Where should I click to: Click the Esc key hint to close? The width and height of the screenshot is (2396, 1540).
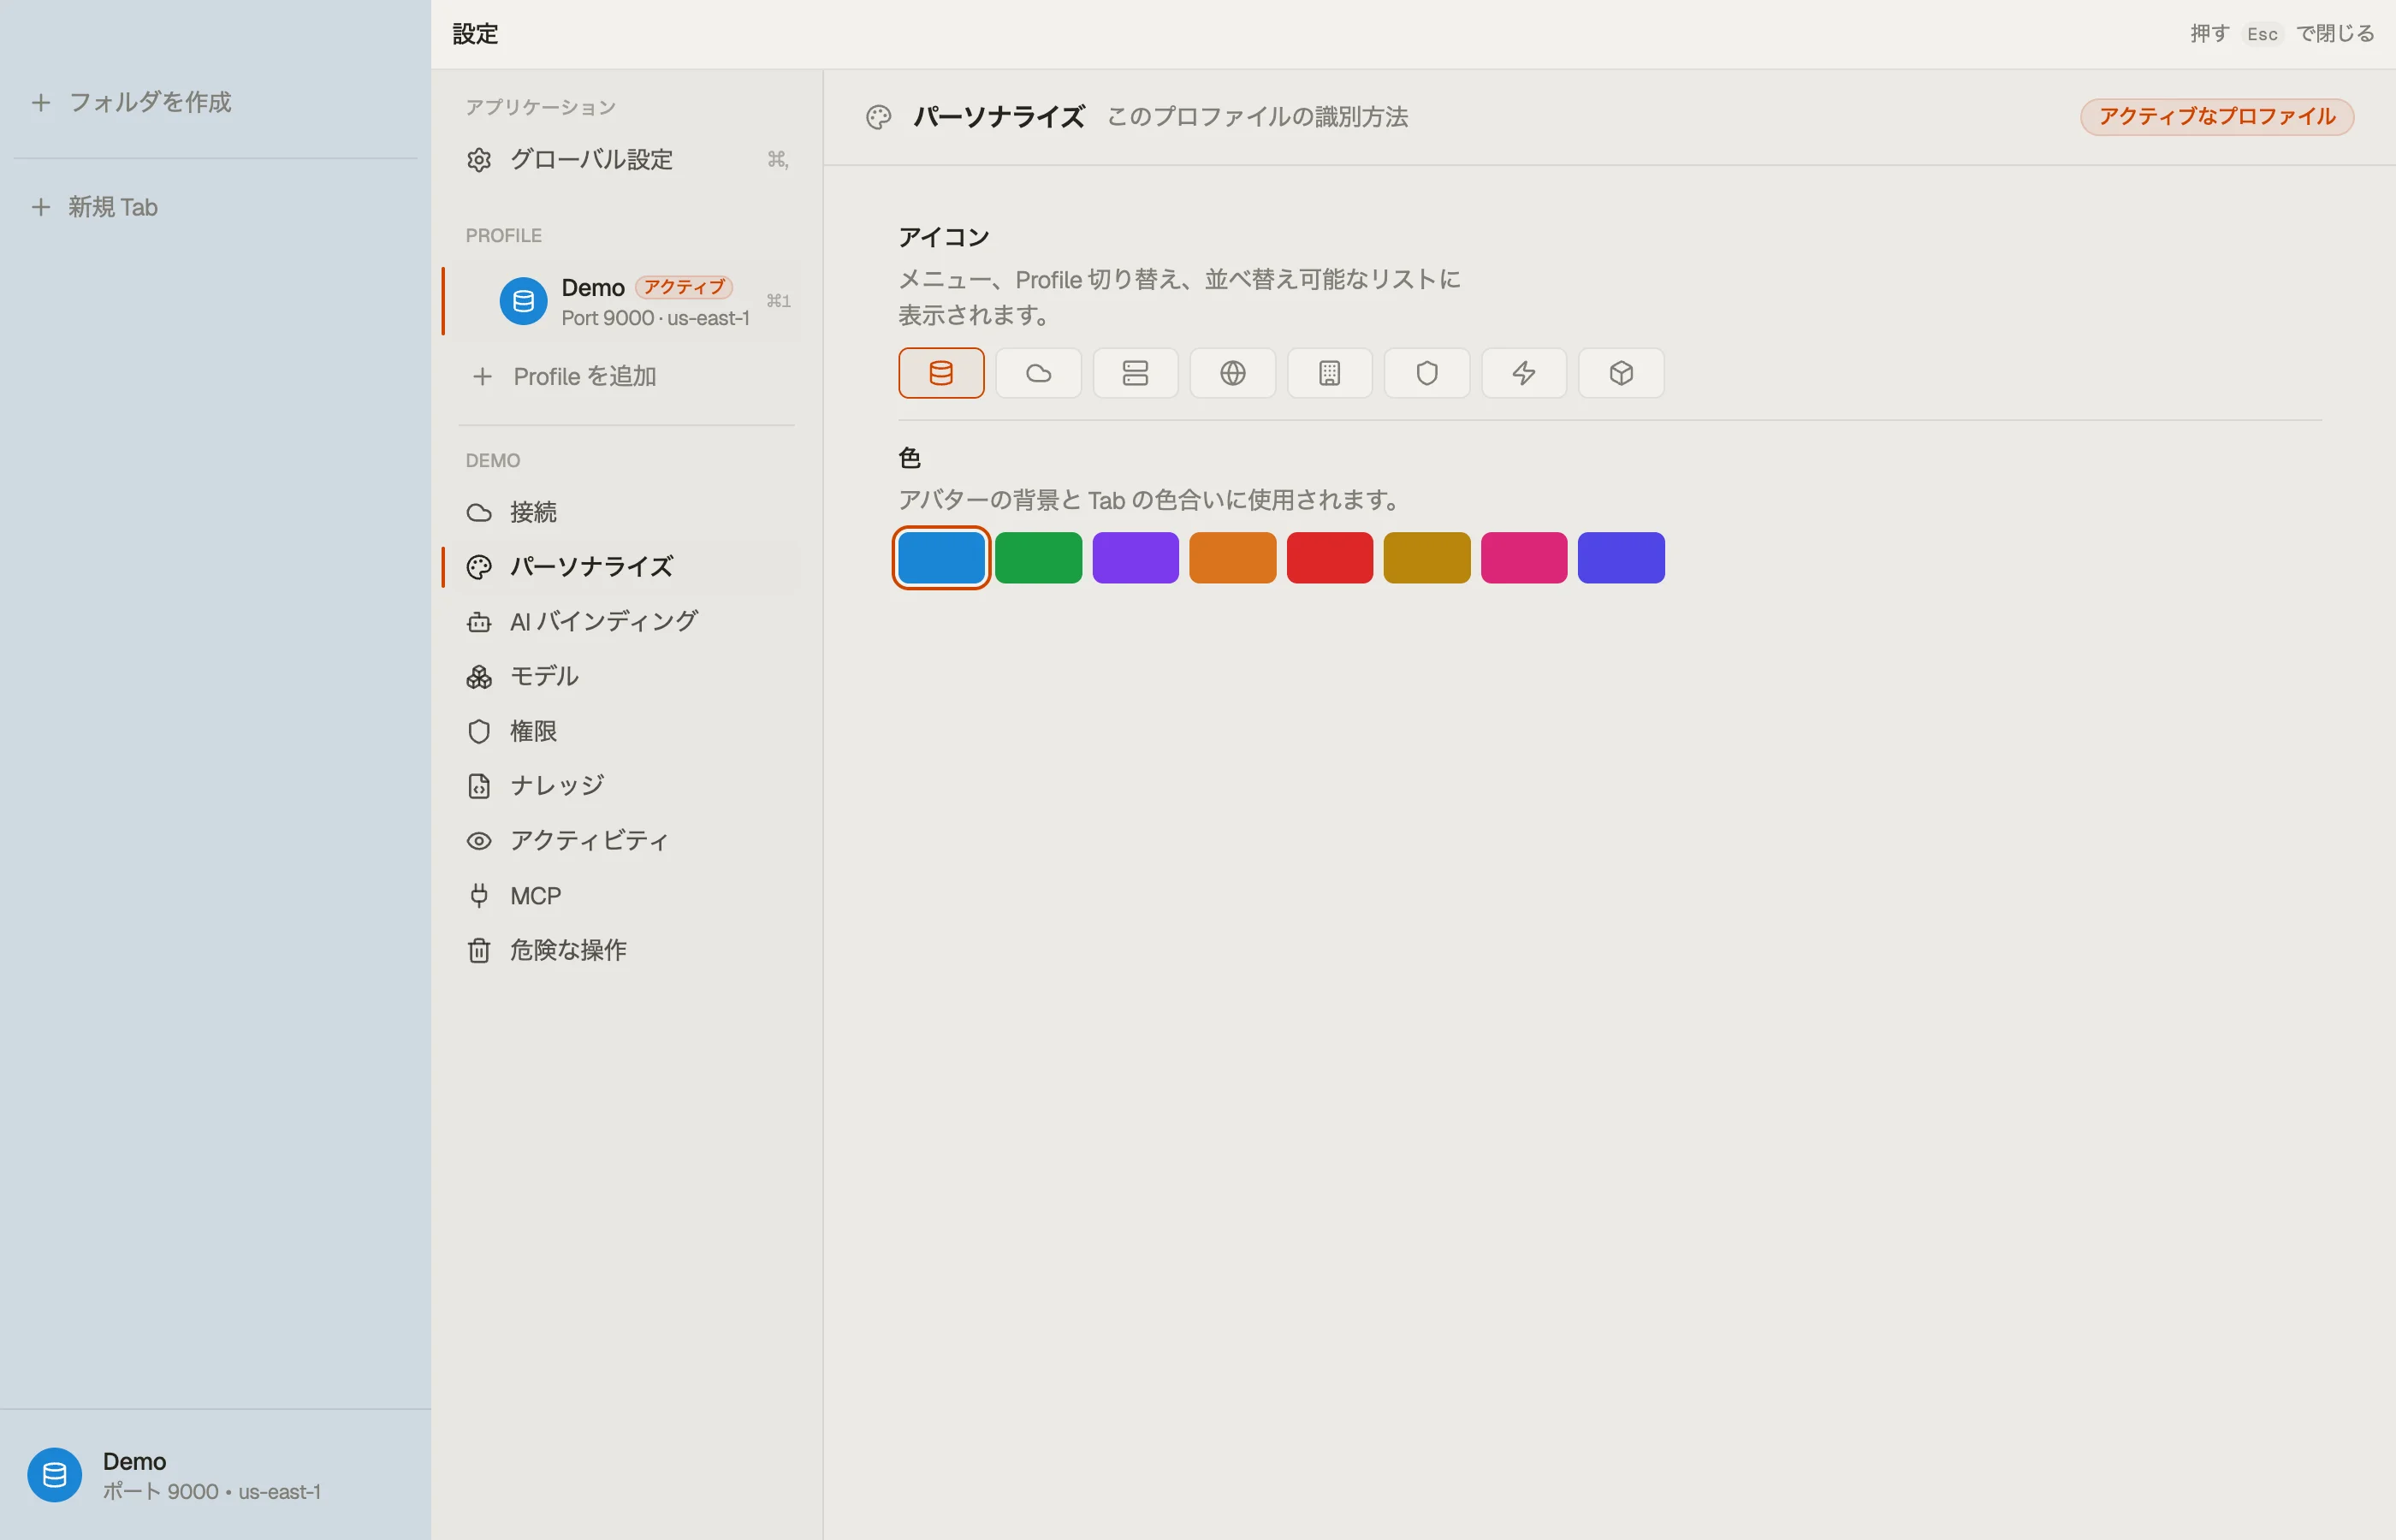point(2262,34)
